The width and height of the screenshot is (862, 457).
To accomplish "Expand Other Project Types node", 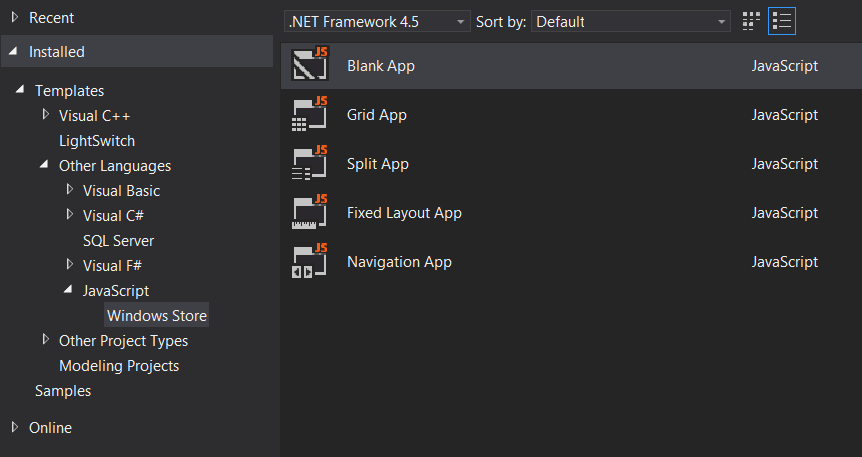I will (x=46, y=340).
